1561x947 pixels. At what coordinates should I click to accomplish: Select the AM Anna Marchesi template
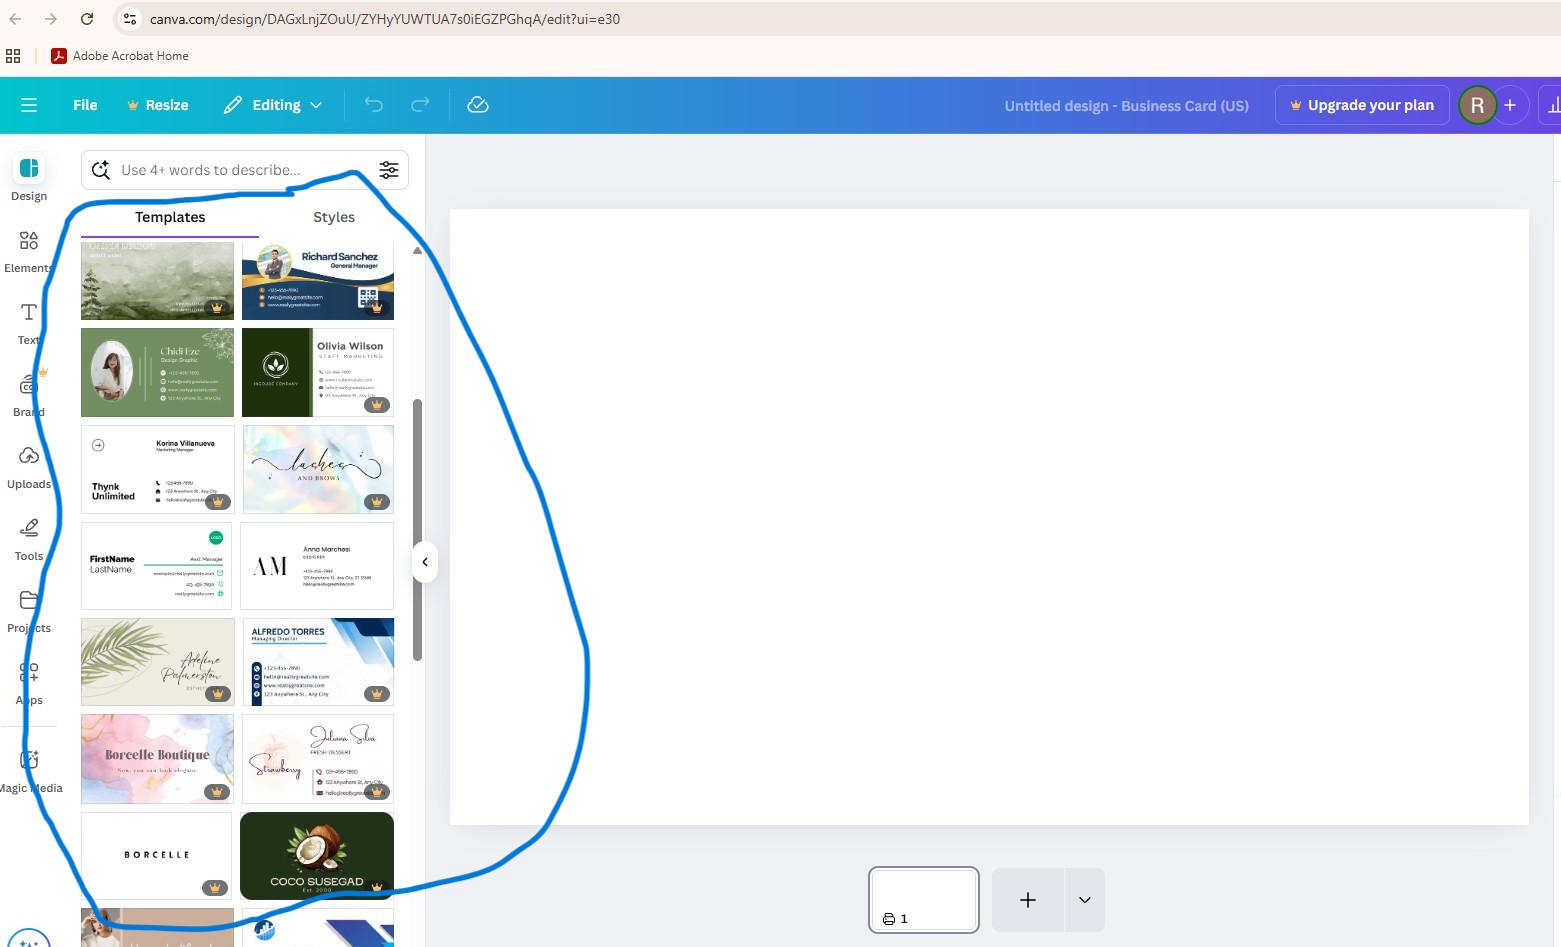318,566
